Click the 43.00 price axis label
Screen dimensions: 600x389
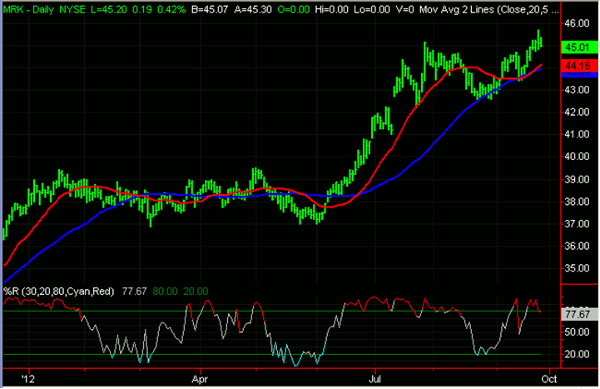coord(577,90)
